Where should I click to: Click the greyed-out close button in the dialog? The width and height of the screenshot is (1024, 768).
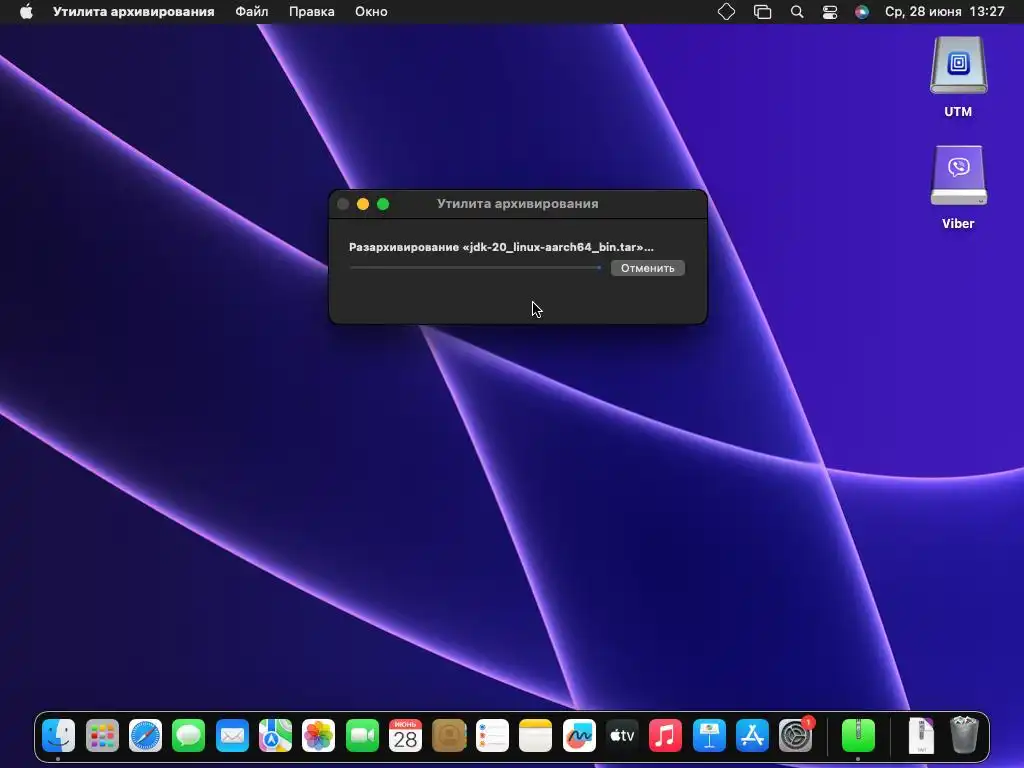tap(343, 204)
